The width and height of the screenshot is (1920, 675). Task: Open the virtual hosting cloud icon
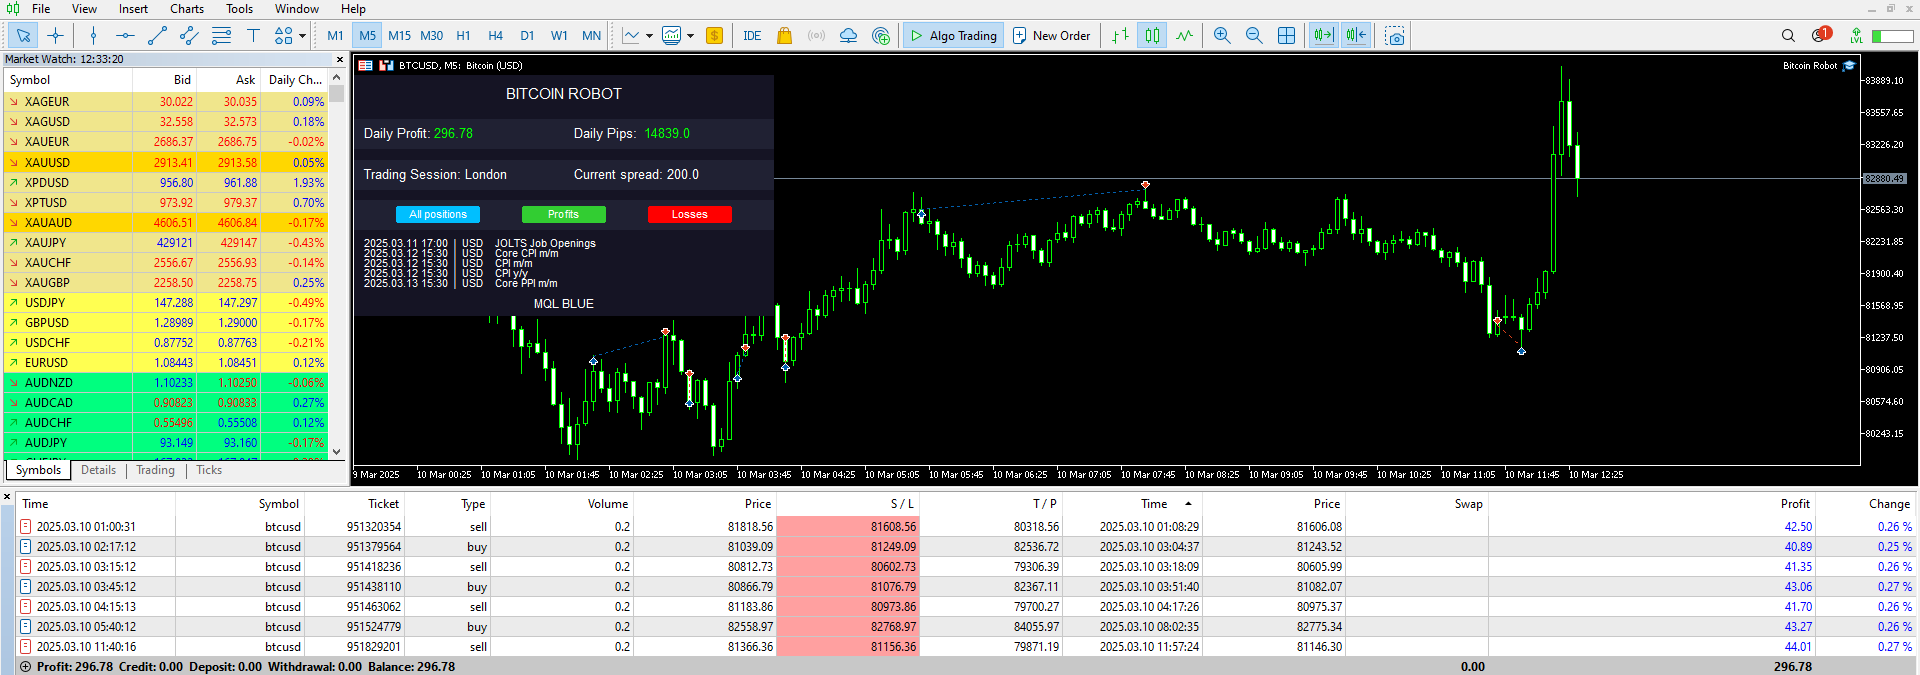[x=848, y=36]
